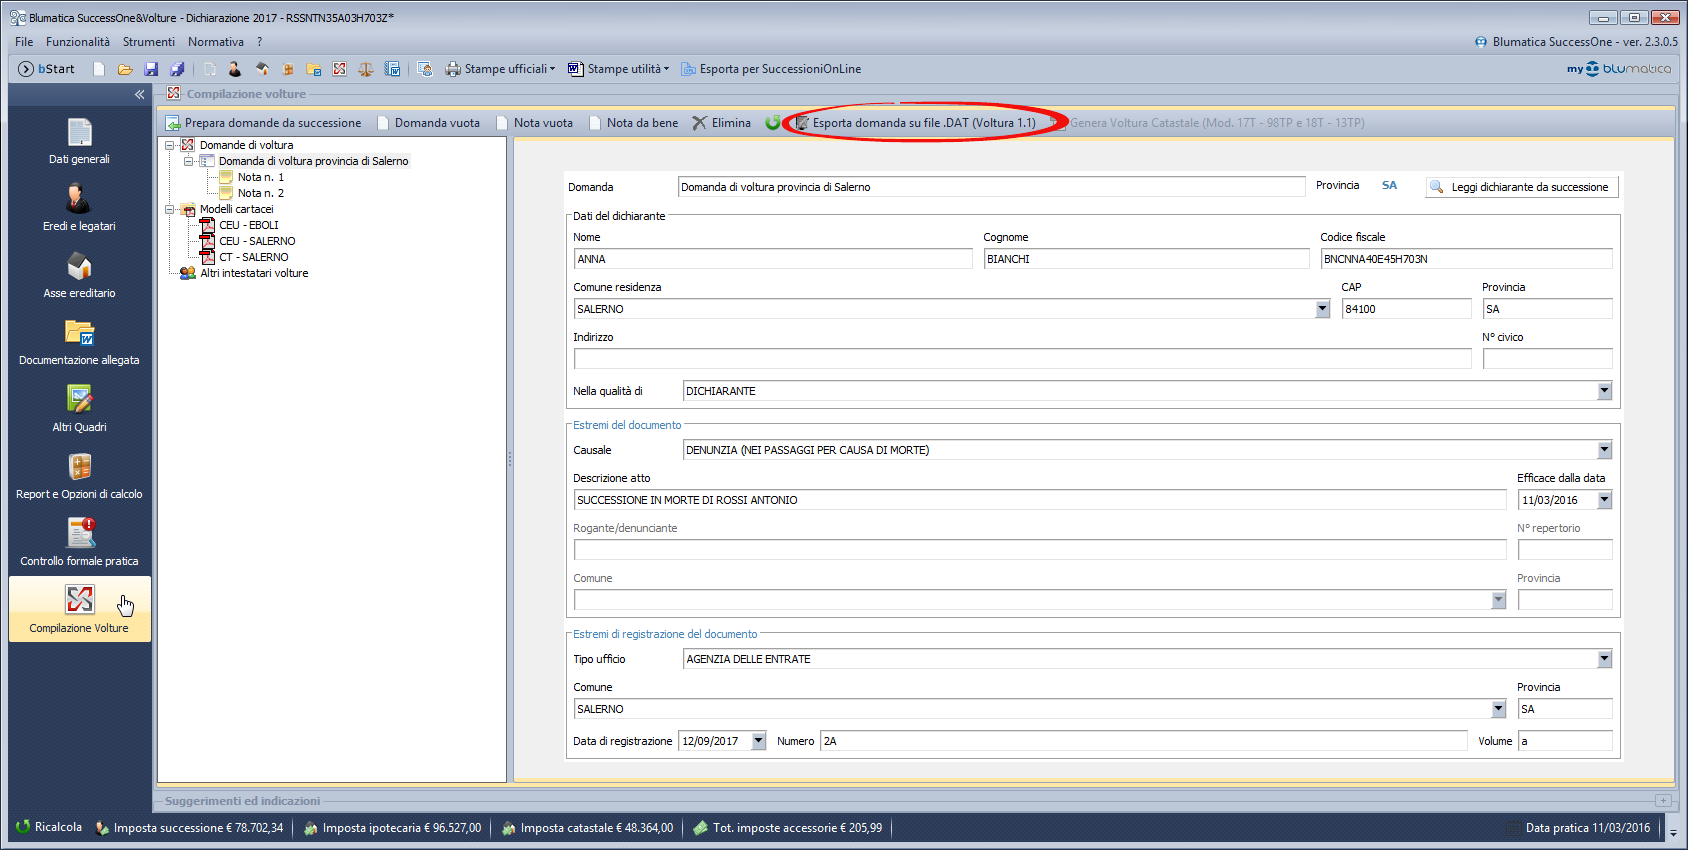Open Altri Quadri section
1688x850 pixels.
[79, 409]
